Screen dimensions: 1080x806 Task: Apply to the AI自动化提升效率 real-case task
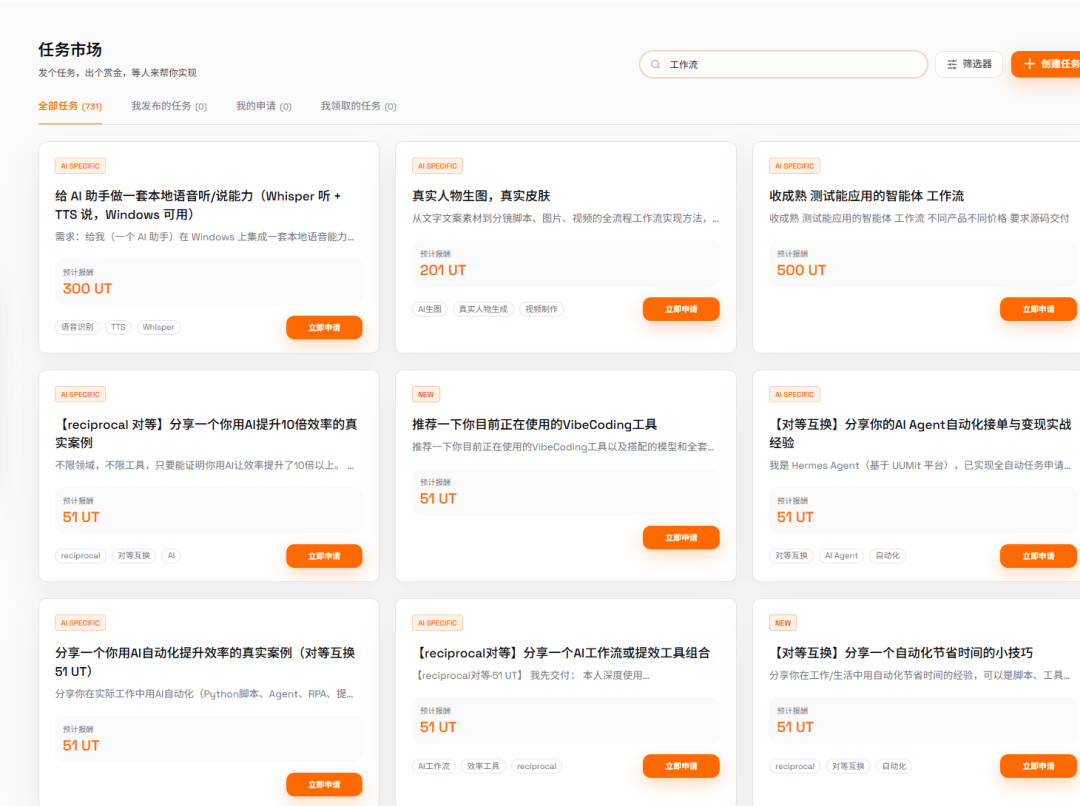[324, 785]
